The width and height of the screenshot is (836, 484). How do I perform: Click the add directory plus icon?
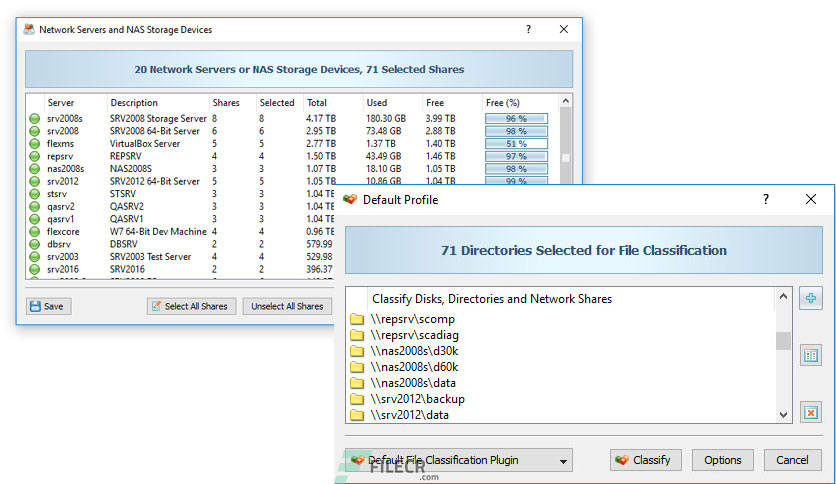[810, 298]
